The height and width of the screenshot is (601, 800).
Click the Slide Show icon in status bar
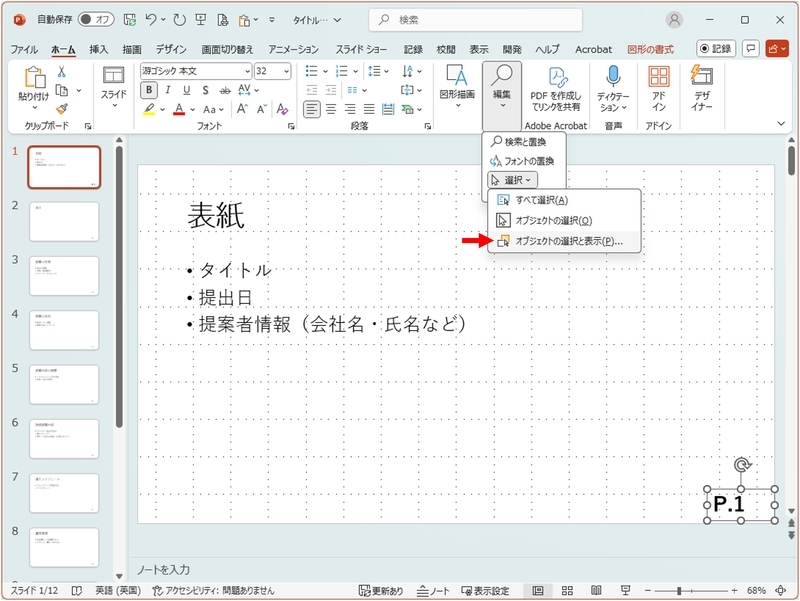pyautogui.click(x=626, y=590)
